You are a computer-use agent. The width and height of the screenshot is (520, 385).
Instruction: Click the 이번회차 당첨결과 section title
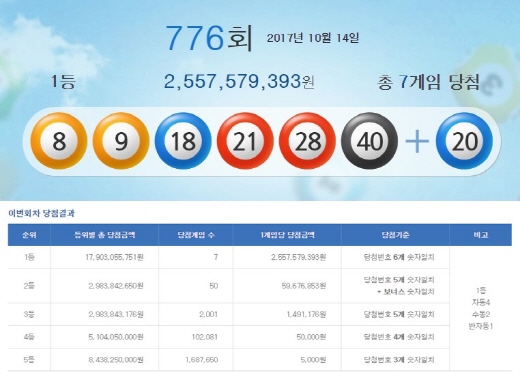click(x=41, y=213)
